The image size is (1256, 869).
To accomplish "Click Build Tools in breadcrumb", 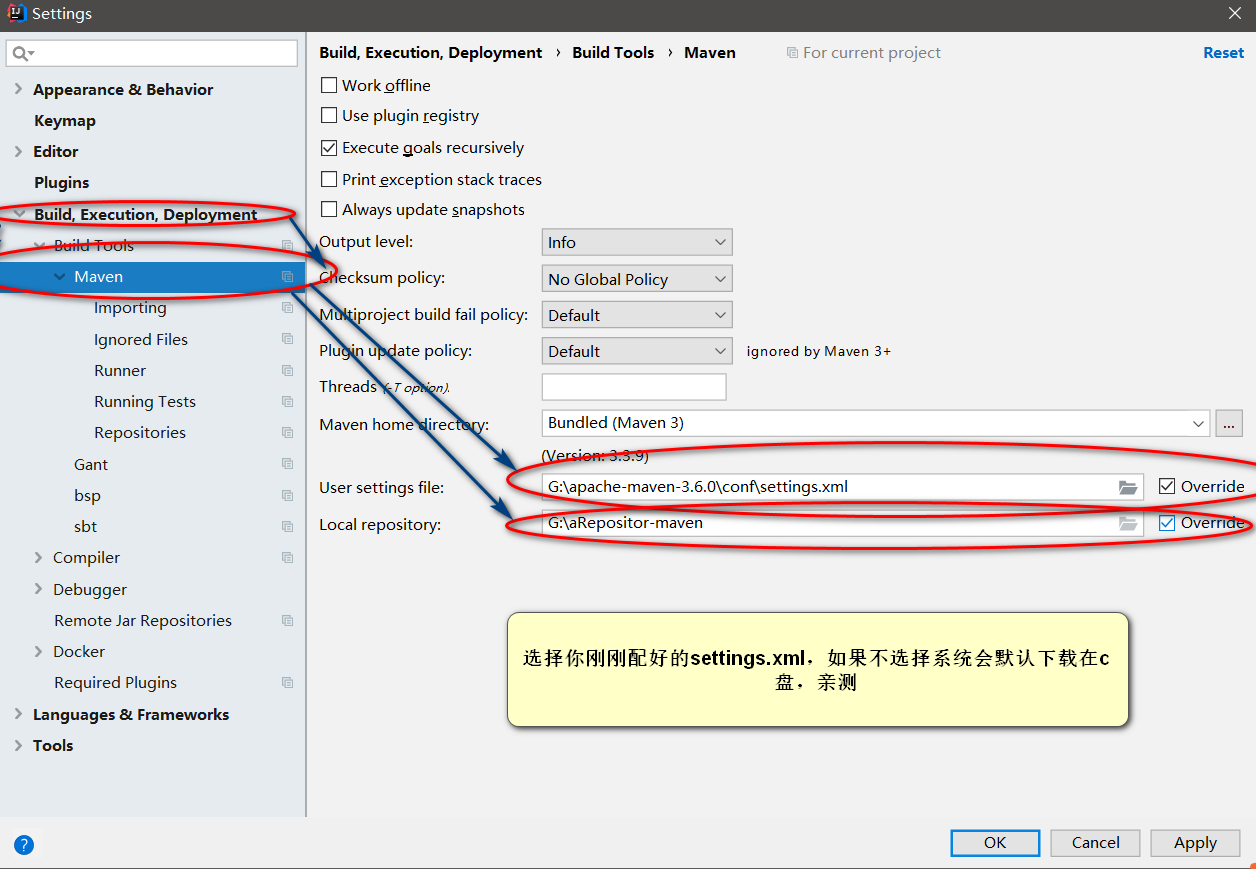I will (x=613, y=53).
